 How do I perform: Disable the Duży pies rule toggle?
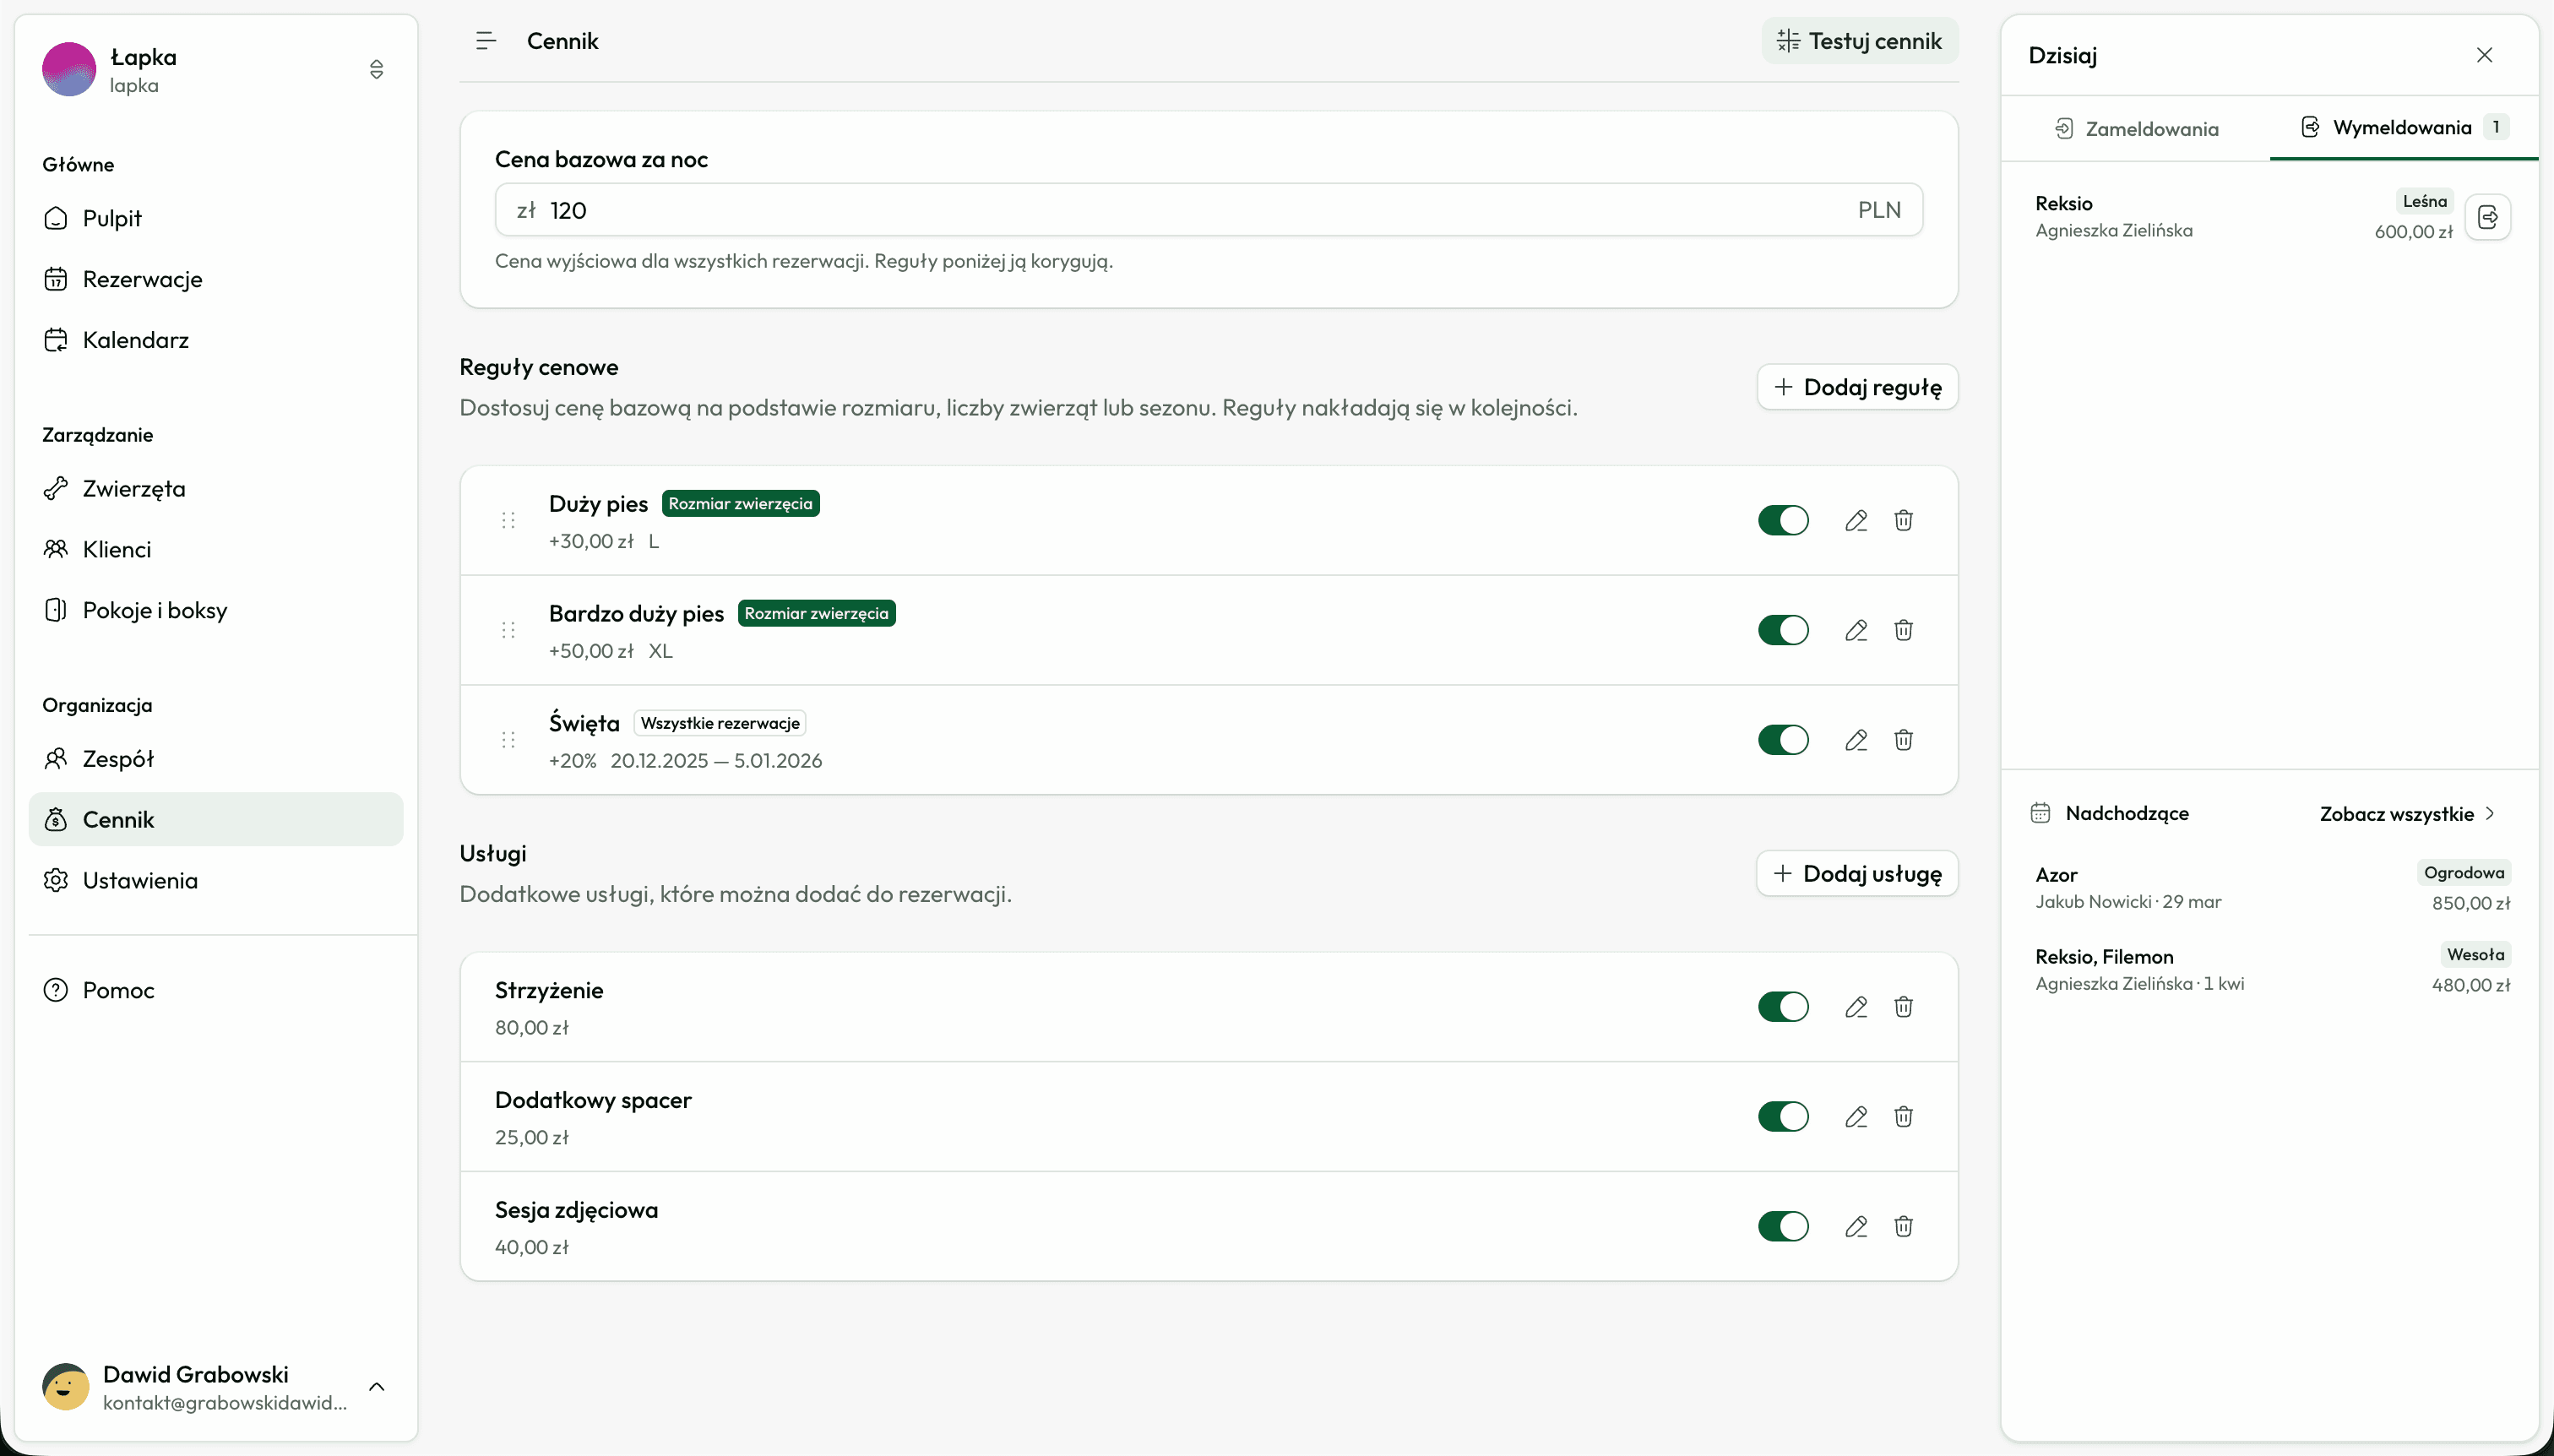(x=1783, y=520)
